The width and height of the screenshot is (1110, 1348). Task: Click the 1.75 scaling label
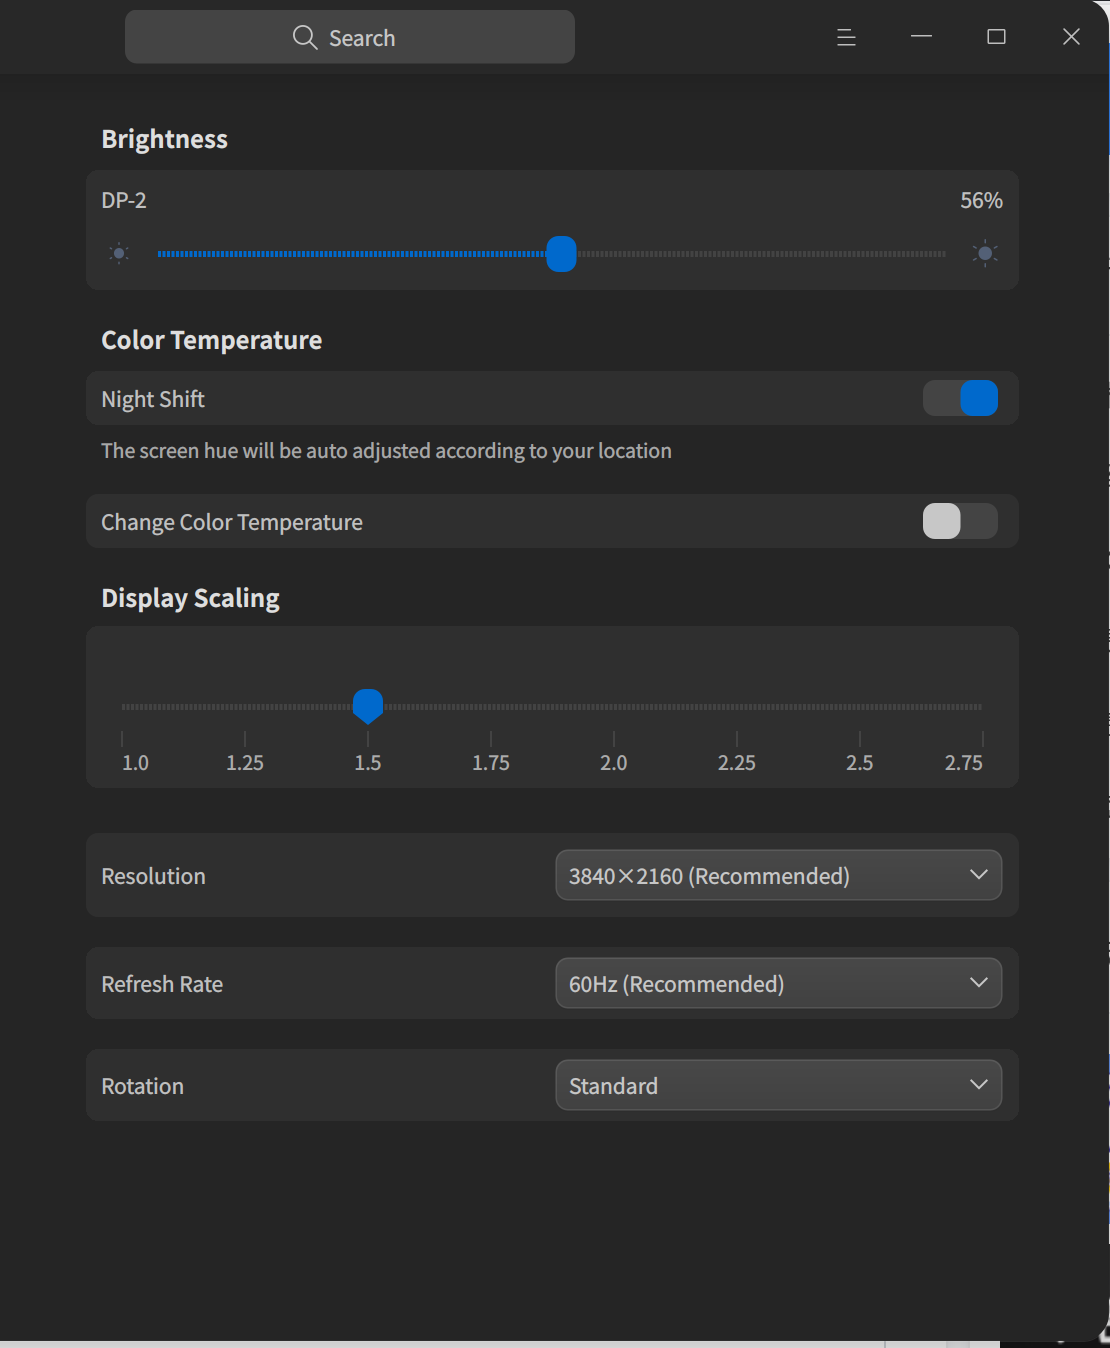491,763
